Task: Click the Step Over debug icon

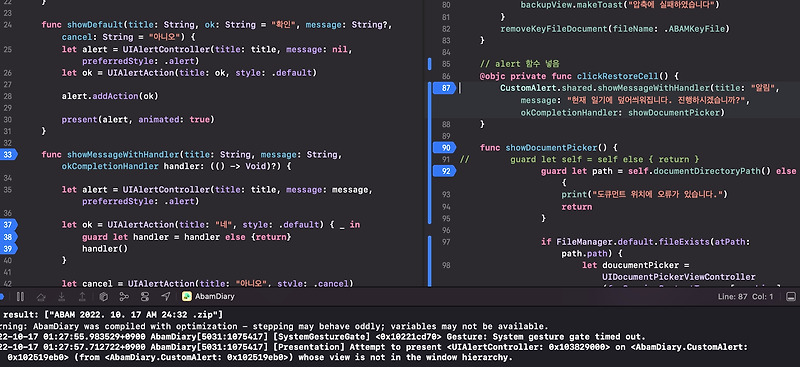Action: [x=41, y=297]
